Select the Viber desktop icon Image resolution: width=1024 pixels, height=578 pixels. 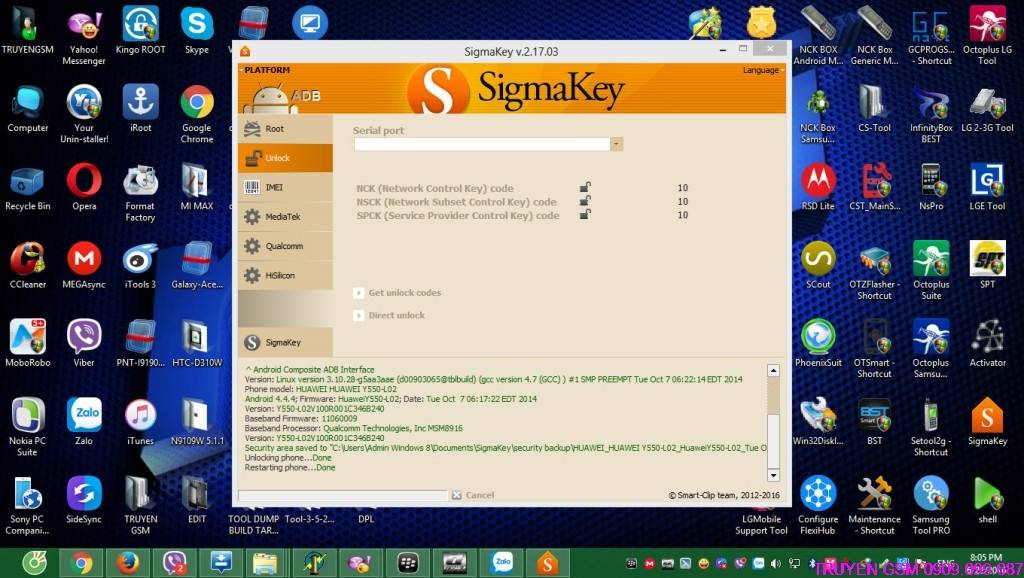pyautogui.click(x=84, y=345)
